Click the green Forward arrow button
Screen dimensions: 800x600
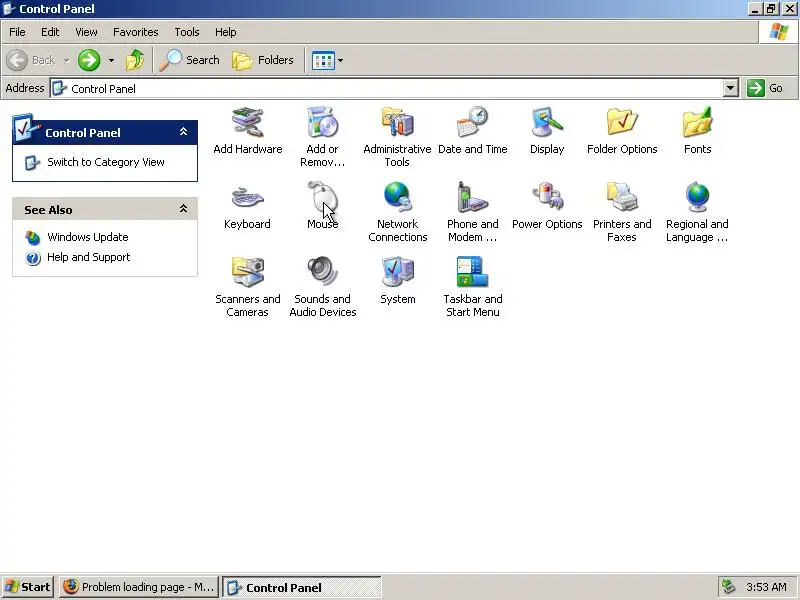pyautogui.click(x=89, y=60)
